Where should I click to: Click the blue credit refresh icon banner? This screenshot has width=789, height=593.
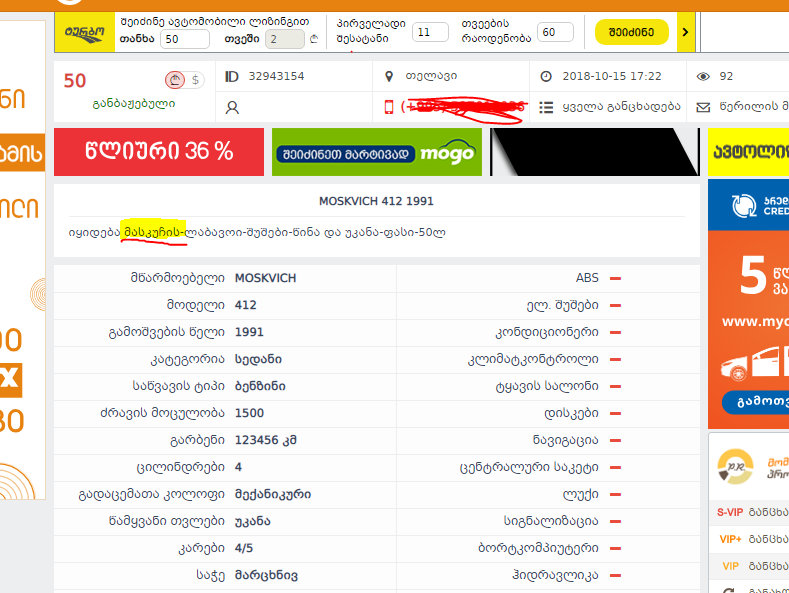(x=748, y=205)
